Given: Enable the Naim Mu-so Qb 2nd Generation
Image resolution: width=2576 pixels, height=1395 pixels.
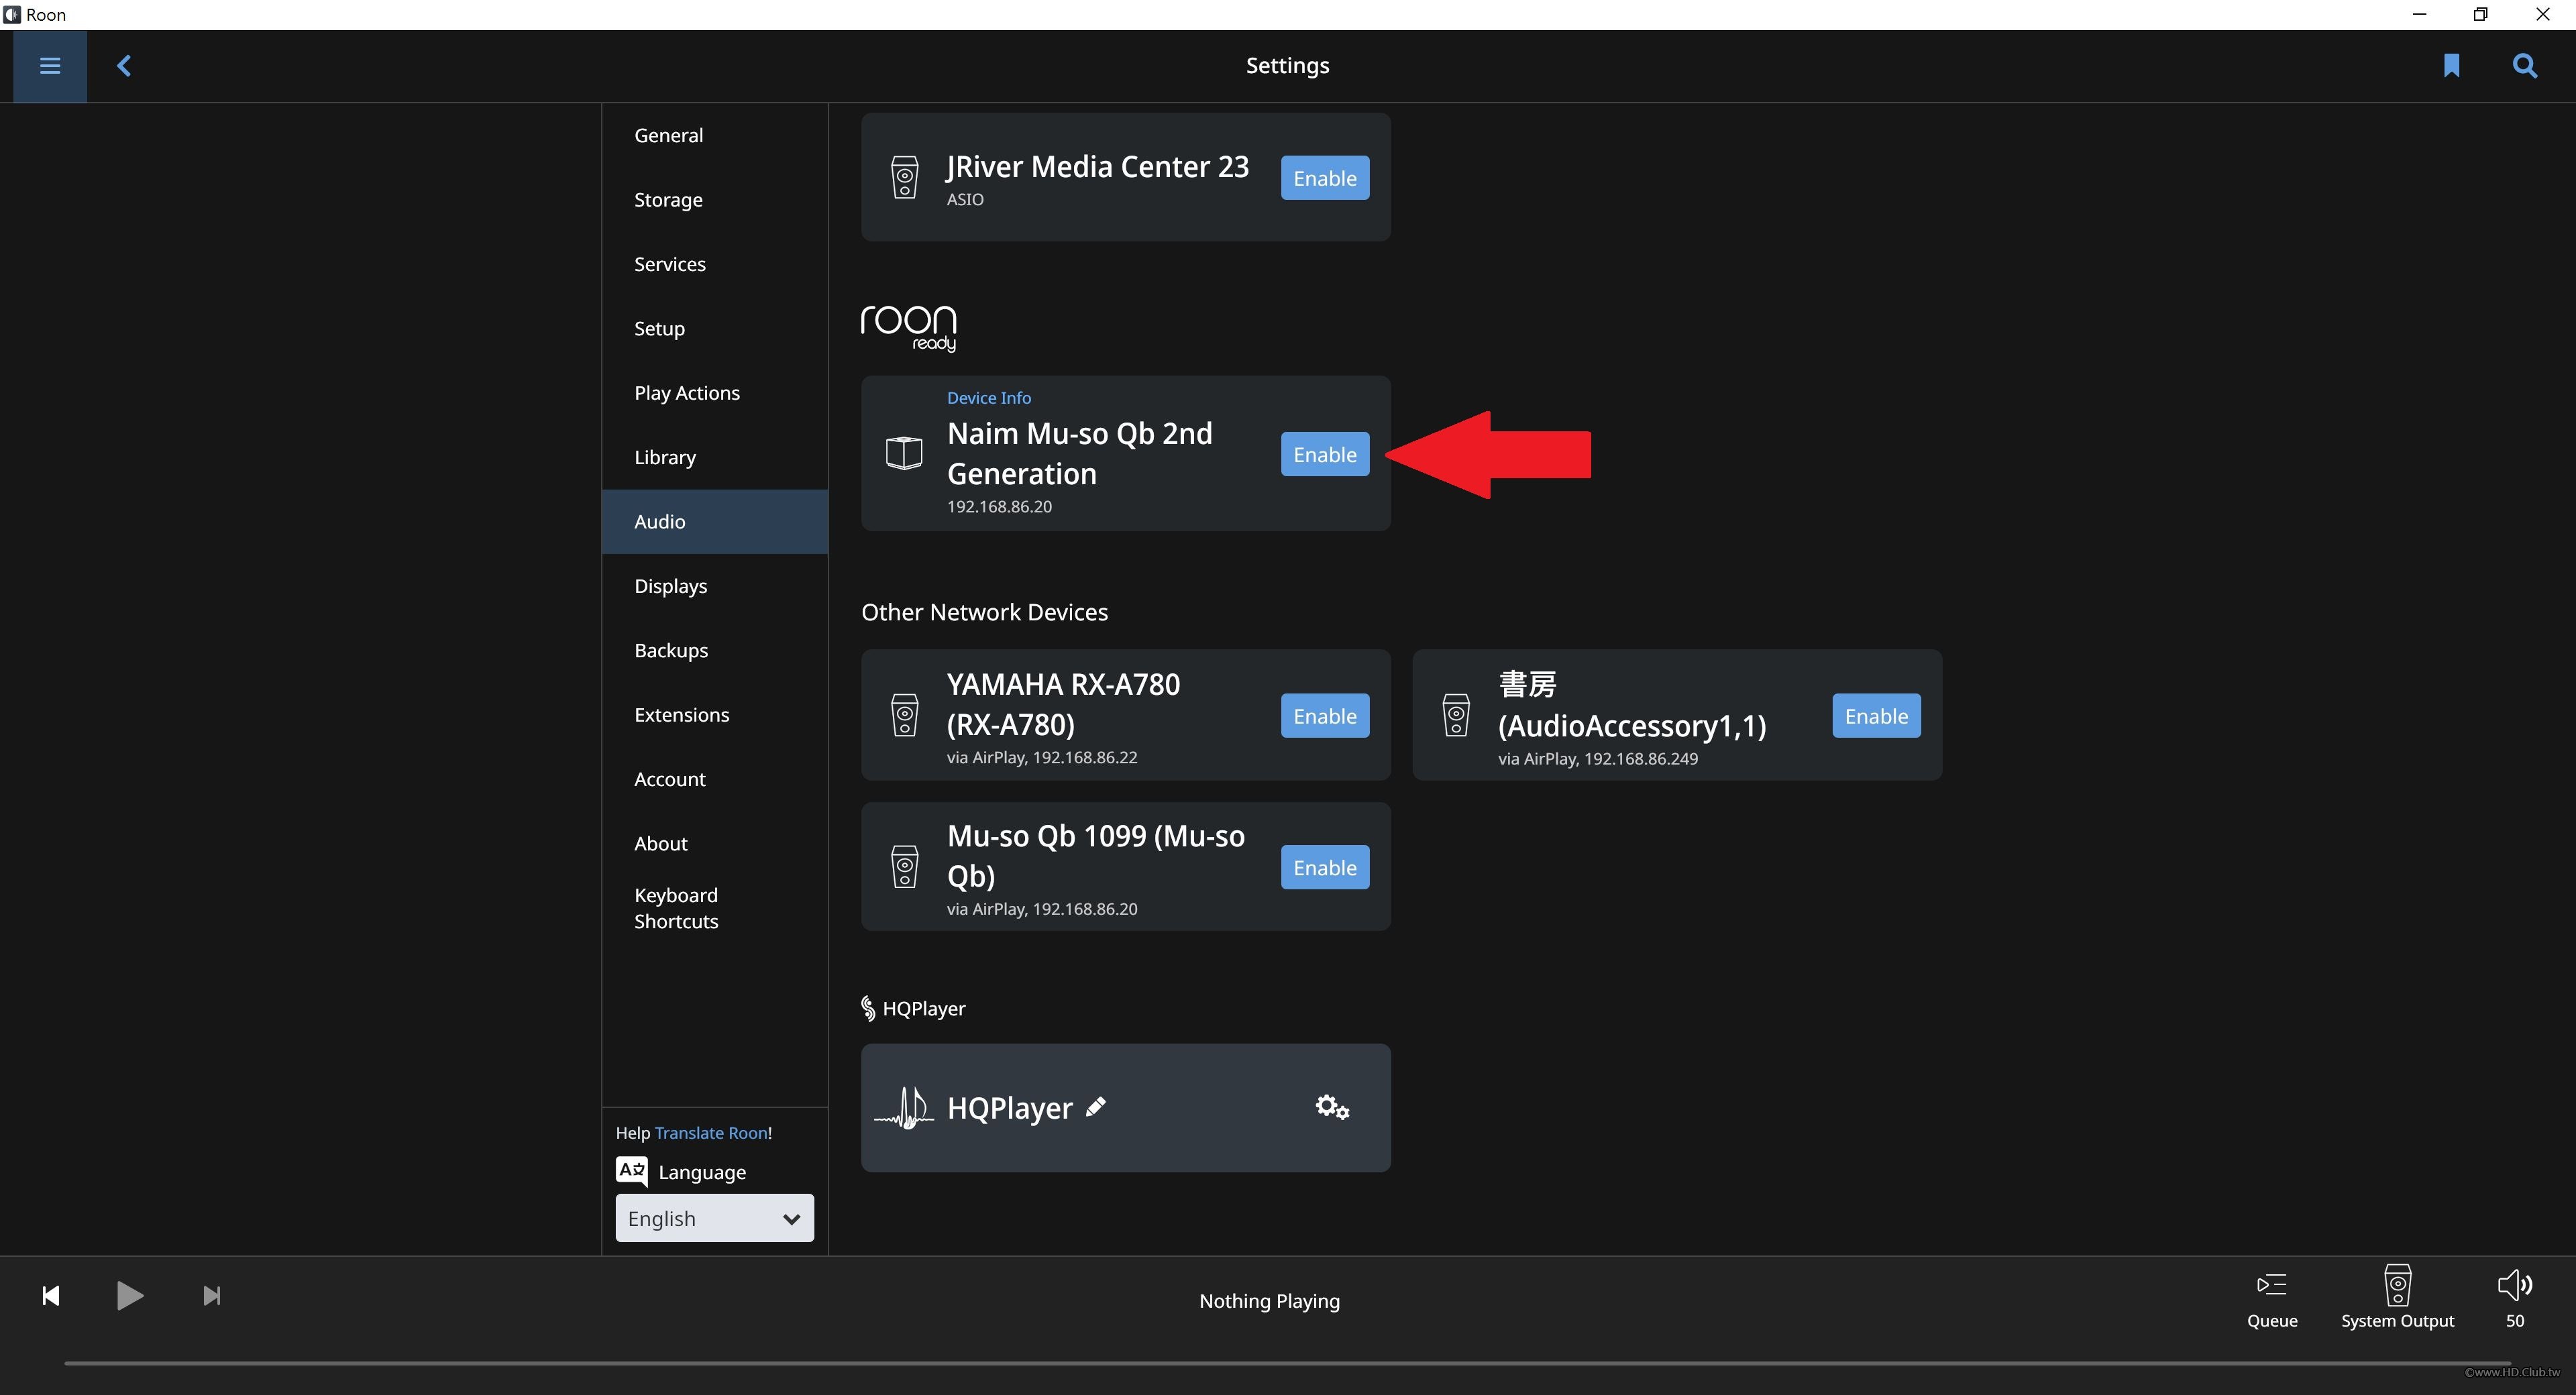Looking at the screenshot, I should (1324, 453).
